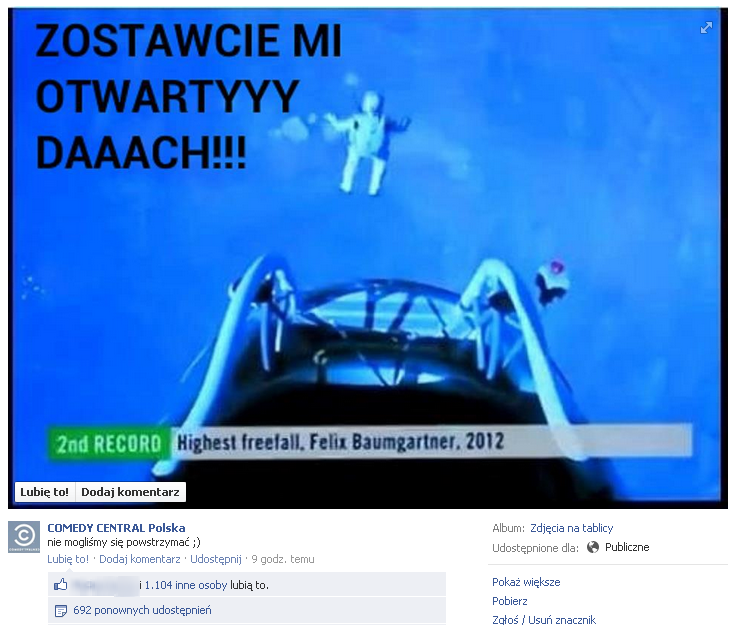The width and height of the screenshot is (739, 625).
Task: Open the "Zdjęcia na tablicy" album
Action: pyautogui.click(x=571, y=528)
